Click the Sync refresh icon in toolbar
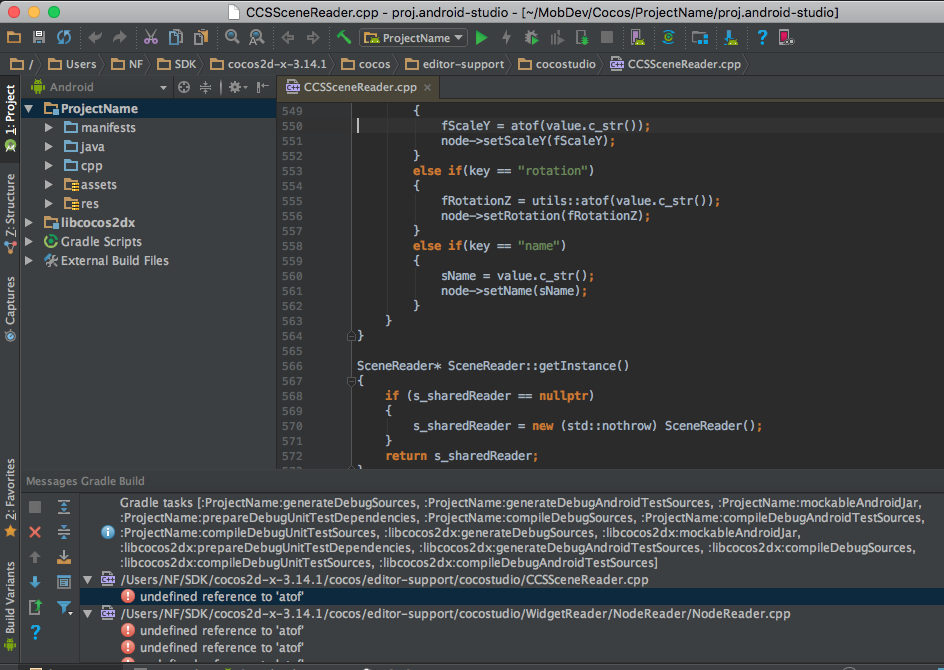Screen dimensions: 944x670 pos(64,38)
